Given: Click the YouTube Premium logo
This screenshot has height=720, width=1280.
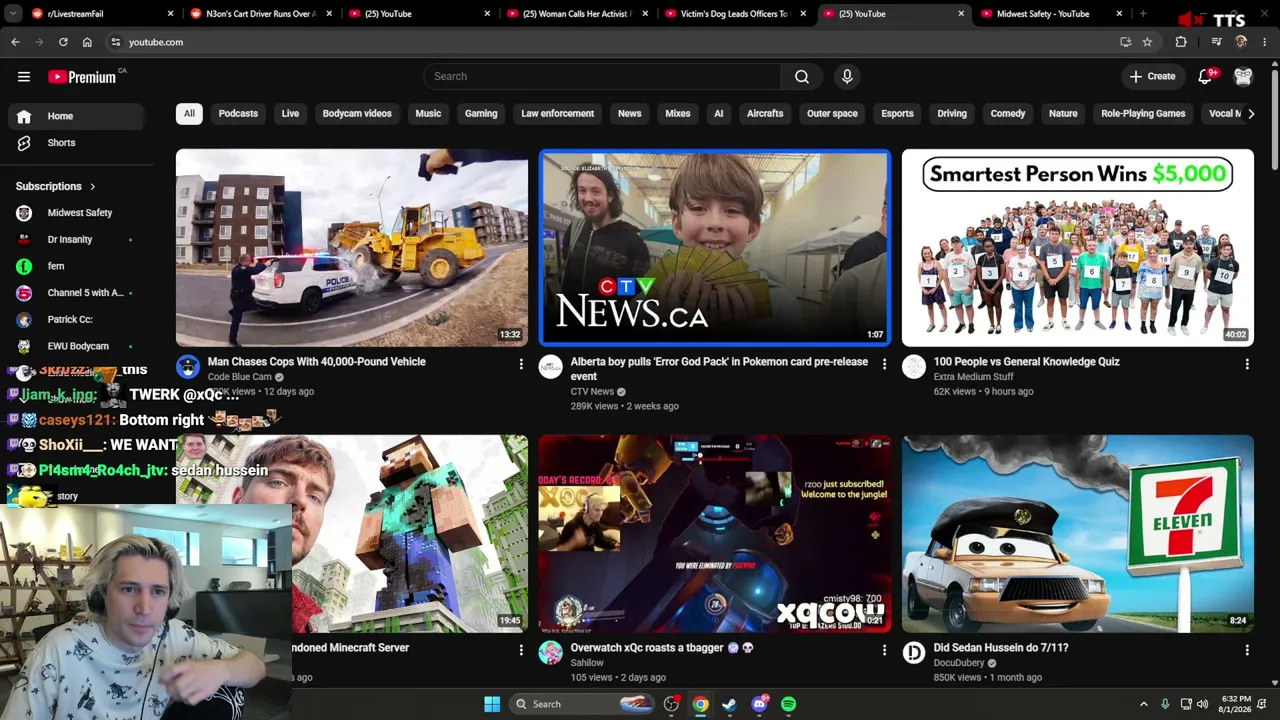Looking at the screenshot, I should [x=82, y=77].
